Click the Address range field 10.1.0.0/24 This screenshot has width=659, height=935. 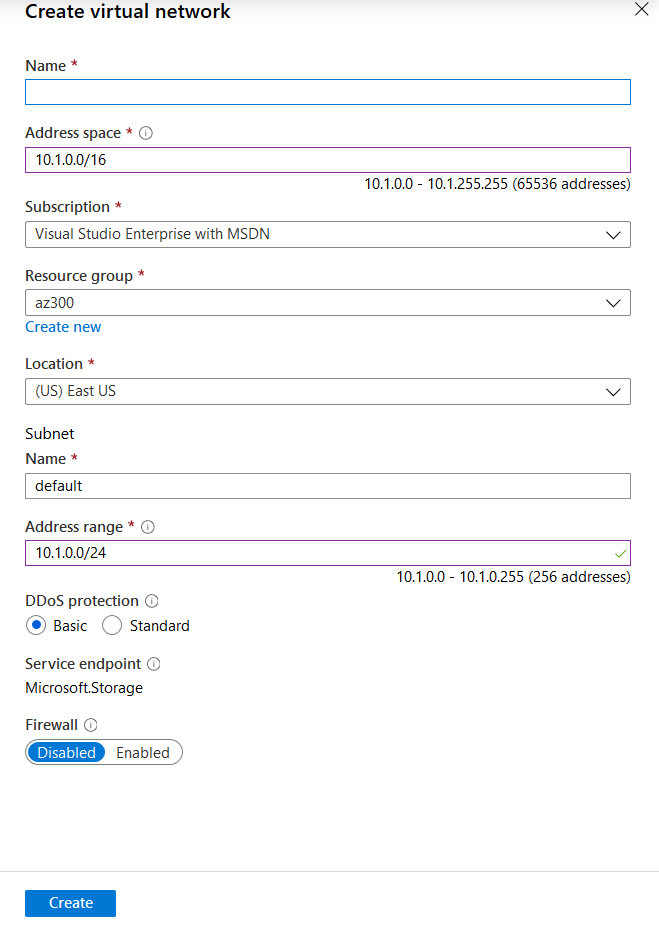[327, 553]
